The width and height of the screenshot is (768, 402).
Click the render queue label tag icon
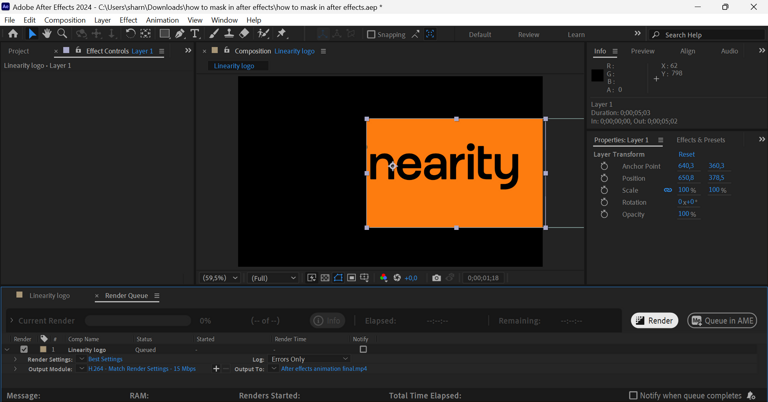coord(44,339)
